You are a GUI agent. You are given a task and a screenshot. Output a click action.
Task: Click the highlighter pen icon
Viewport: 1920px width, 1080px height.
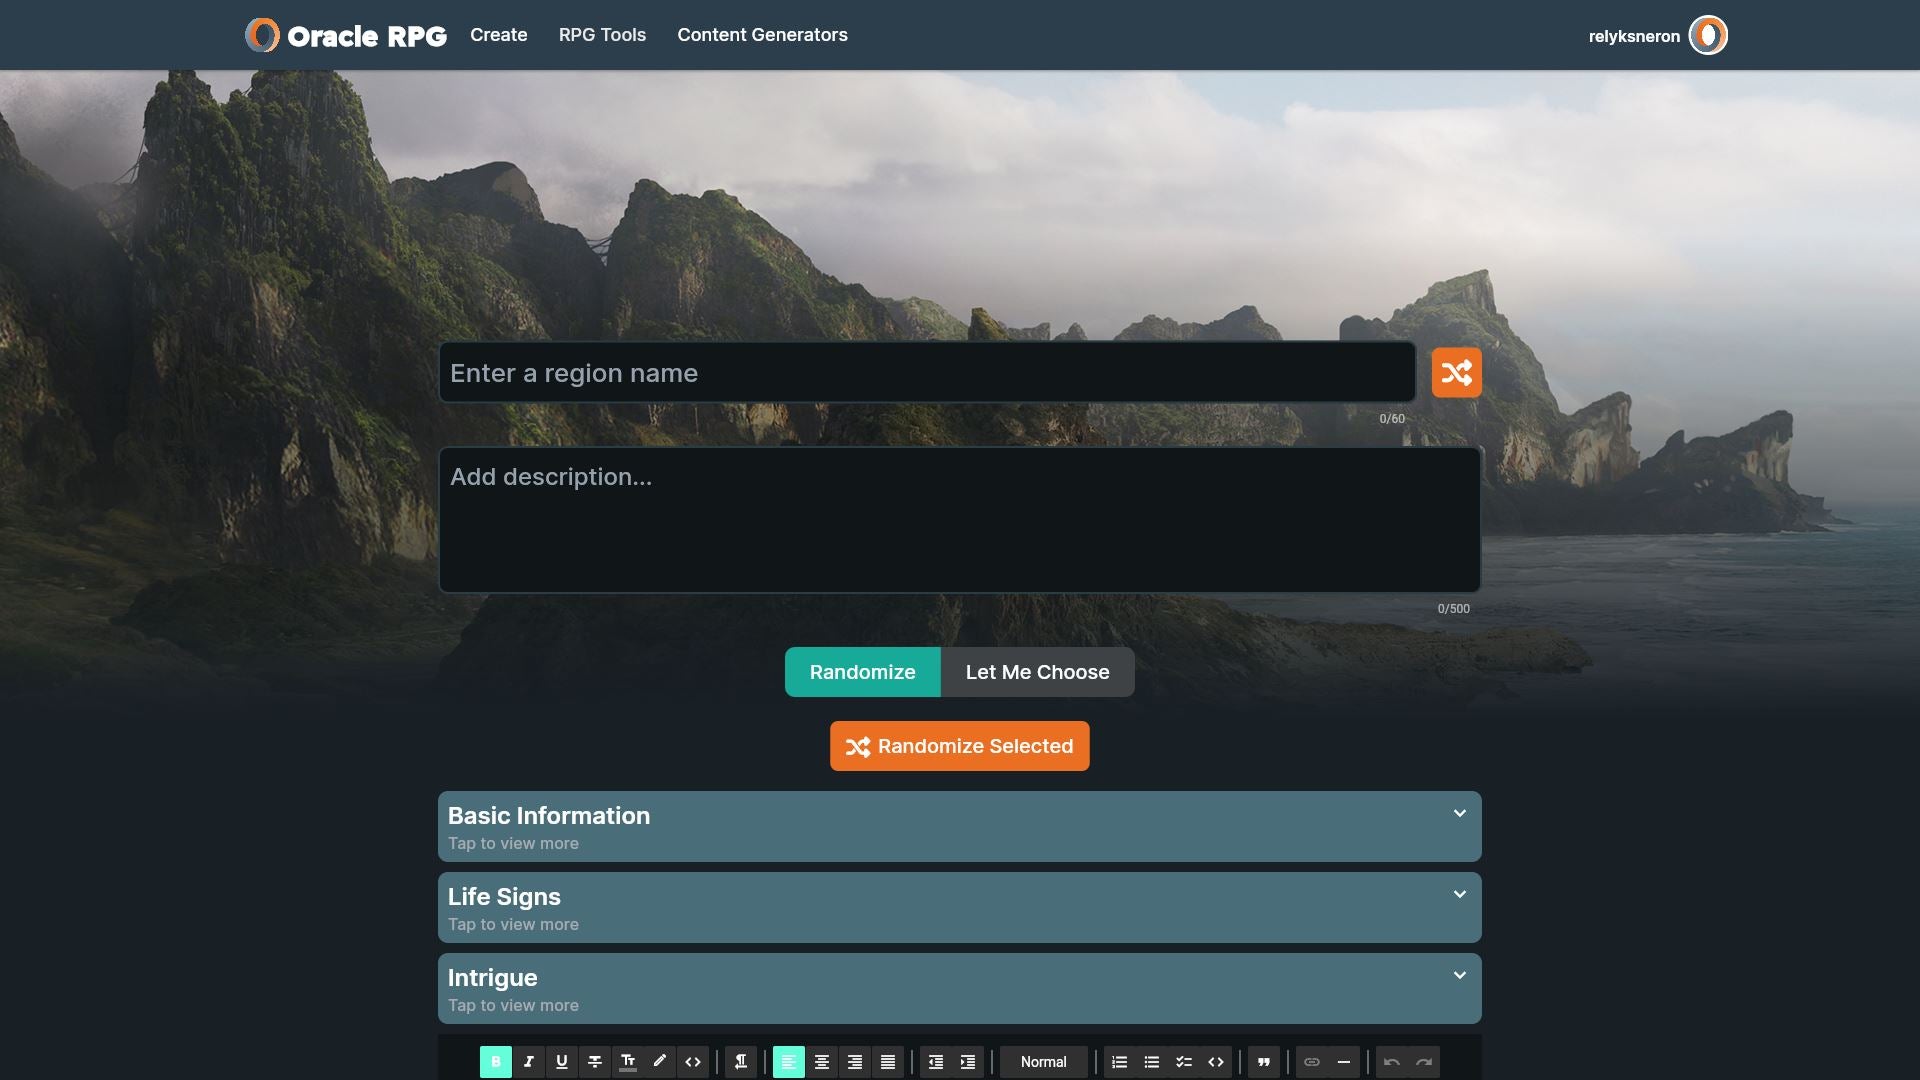click(x=660, y=1062)
